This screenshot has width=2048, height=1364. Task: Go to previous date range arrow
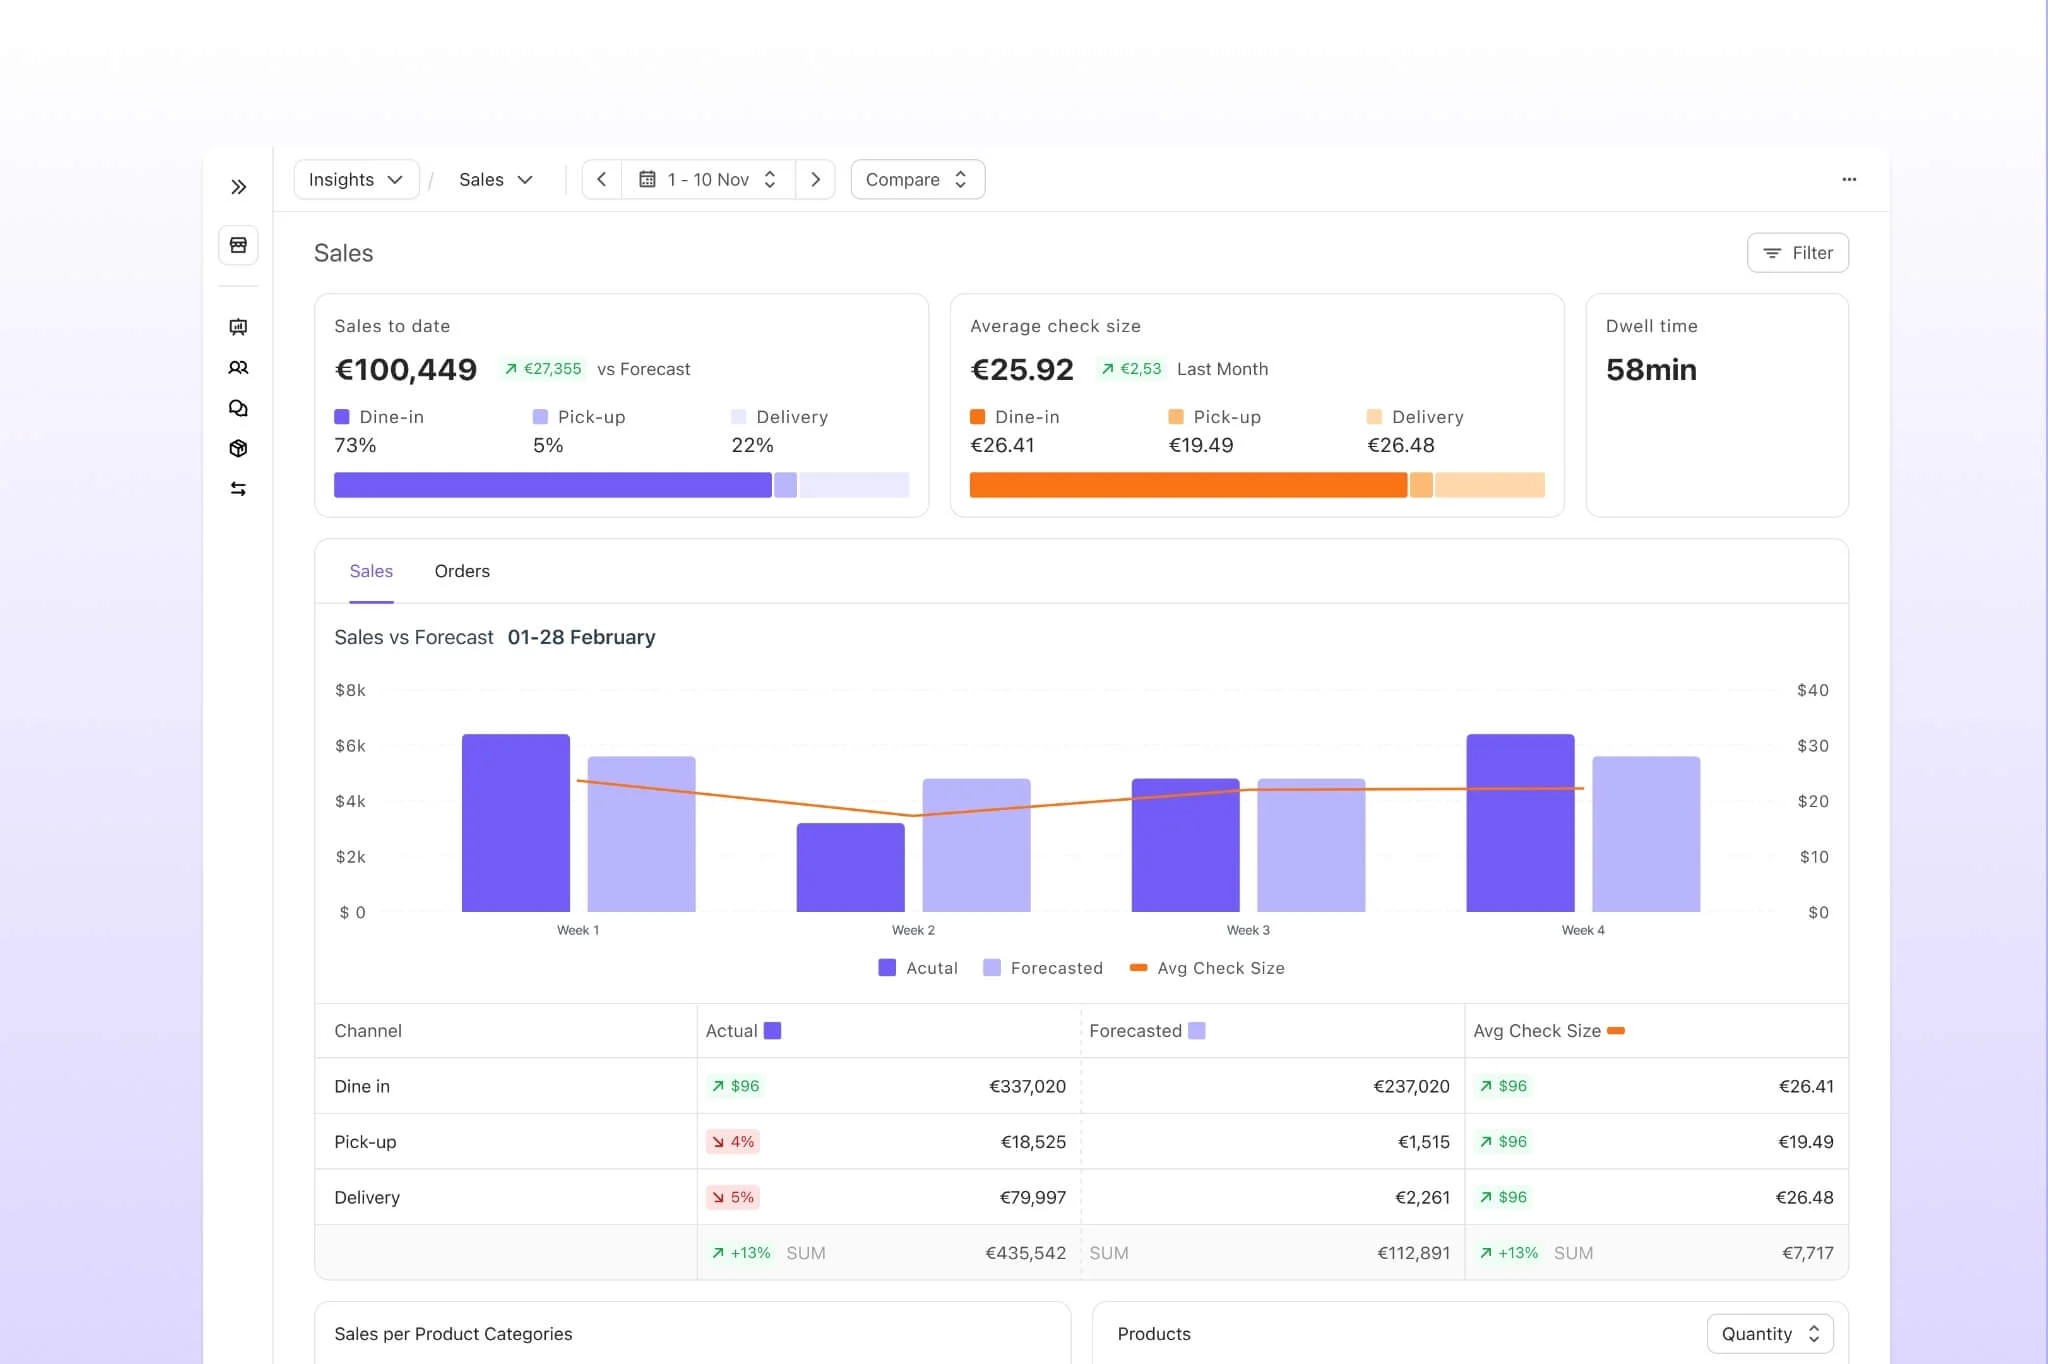tap(601, 180)
